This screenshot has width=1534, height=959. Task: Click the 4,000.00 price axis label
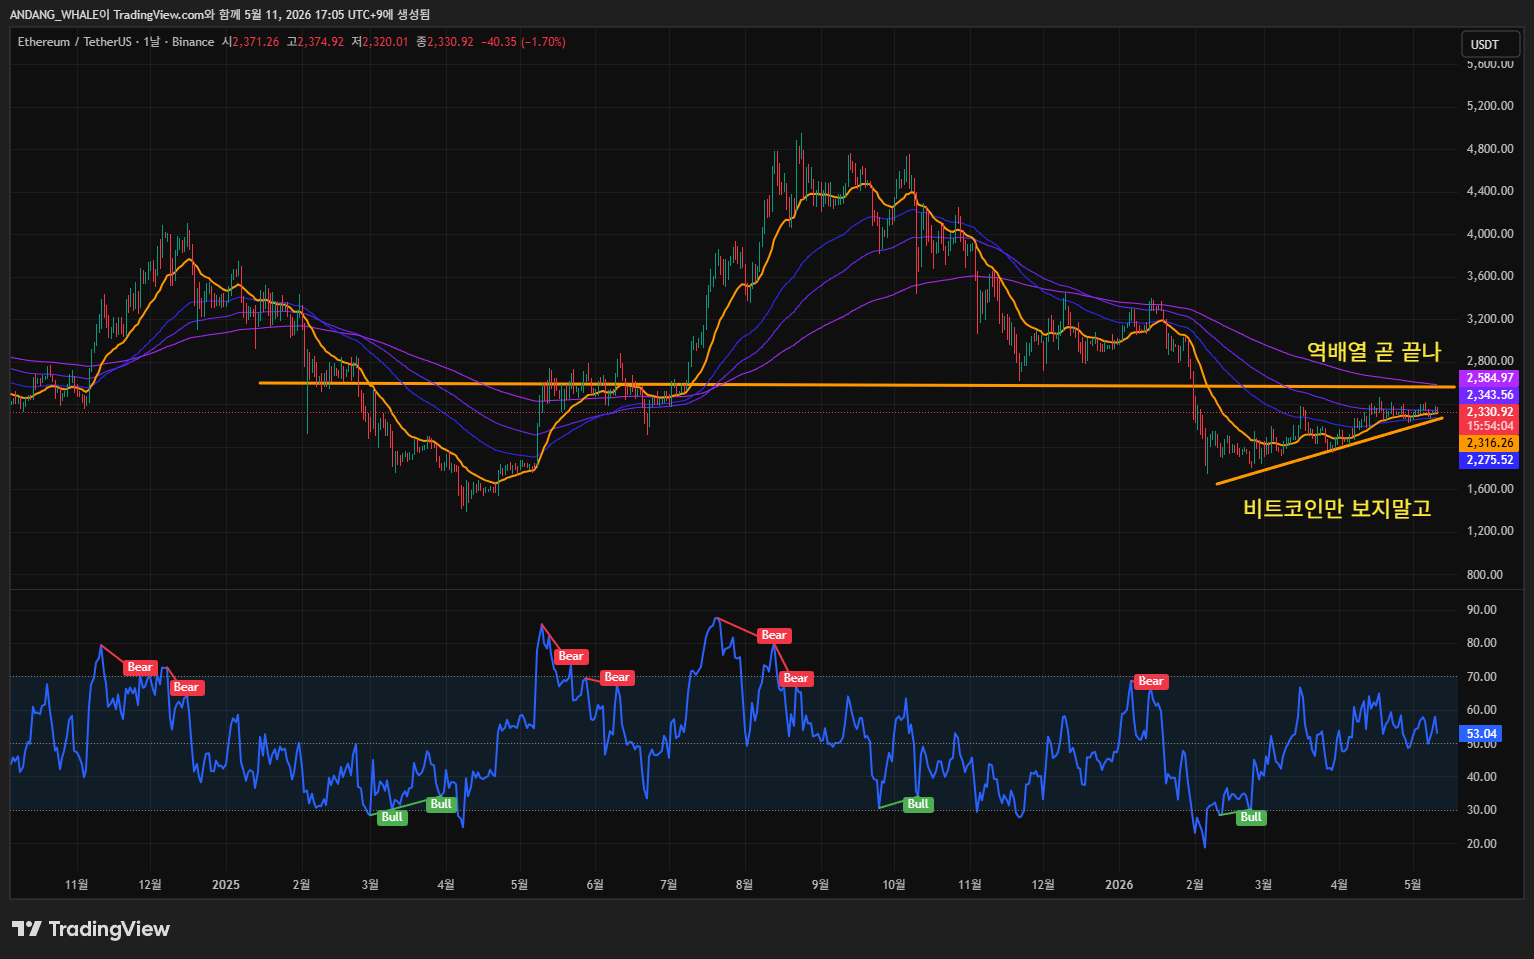[x=1489, y=234]
